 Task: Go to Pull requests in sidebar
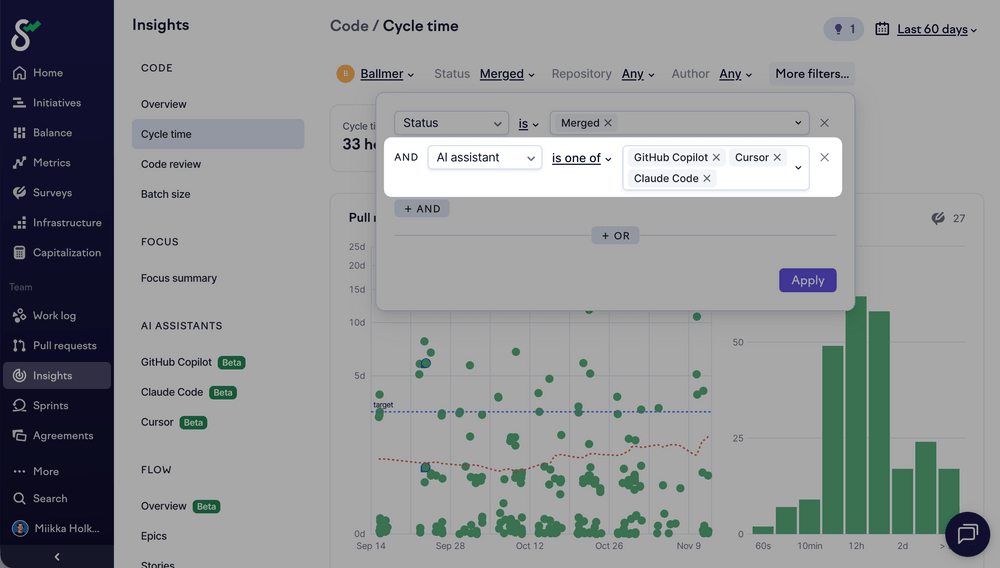64,346
